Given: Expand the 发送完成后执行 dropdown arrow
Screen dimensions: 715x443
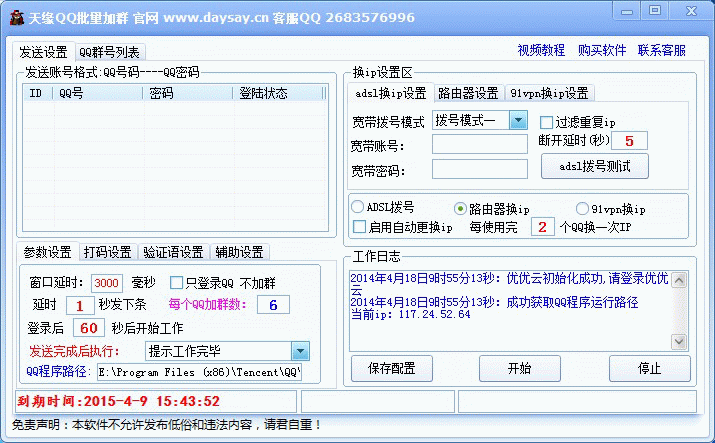Looking at the screenshot, I should click(300, 351).
